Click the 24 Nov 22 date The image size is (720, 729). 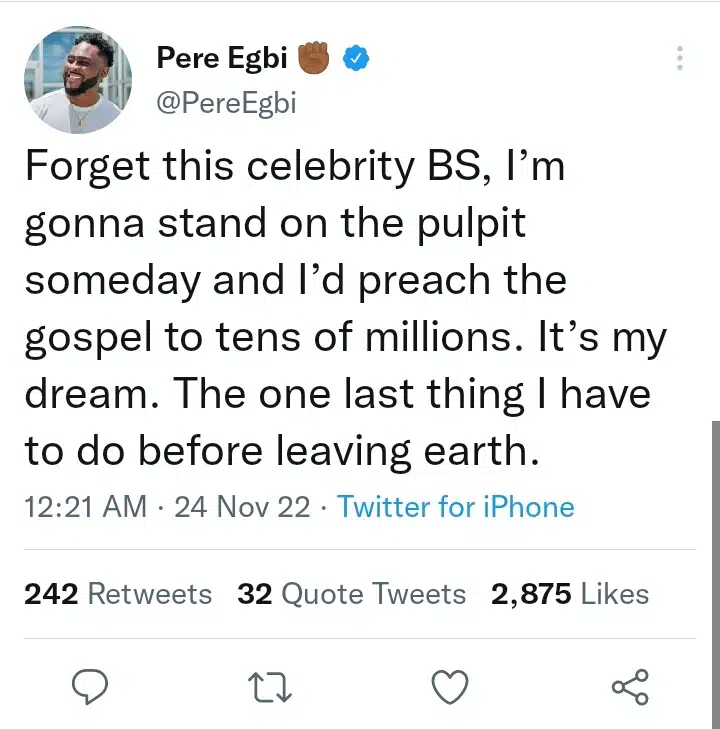[242, 507]
